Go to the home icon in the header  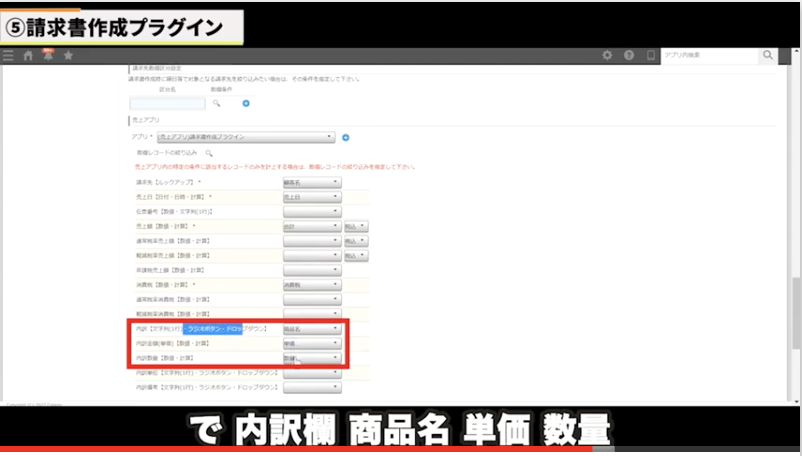tap(28, 56)
